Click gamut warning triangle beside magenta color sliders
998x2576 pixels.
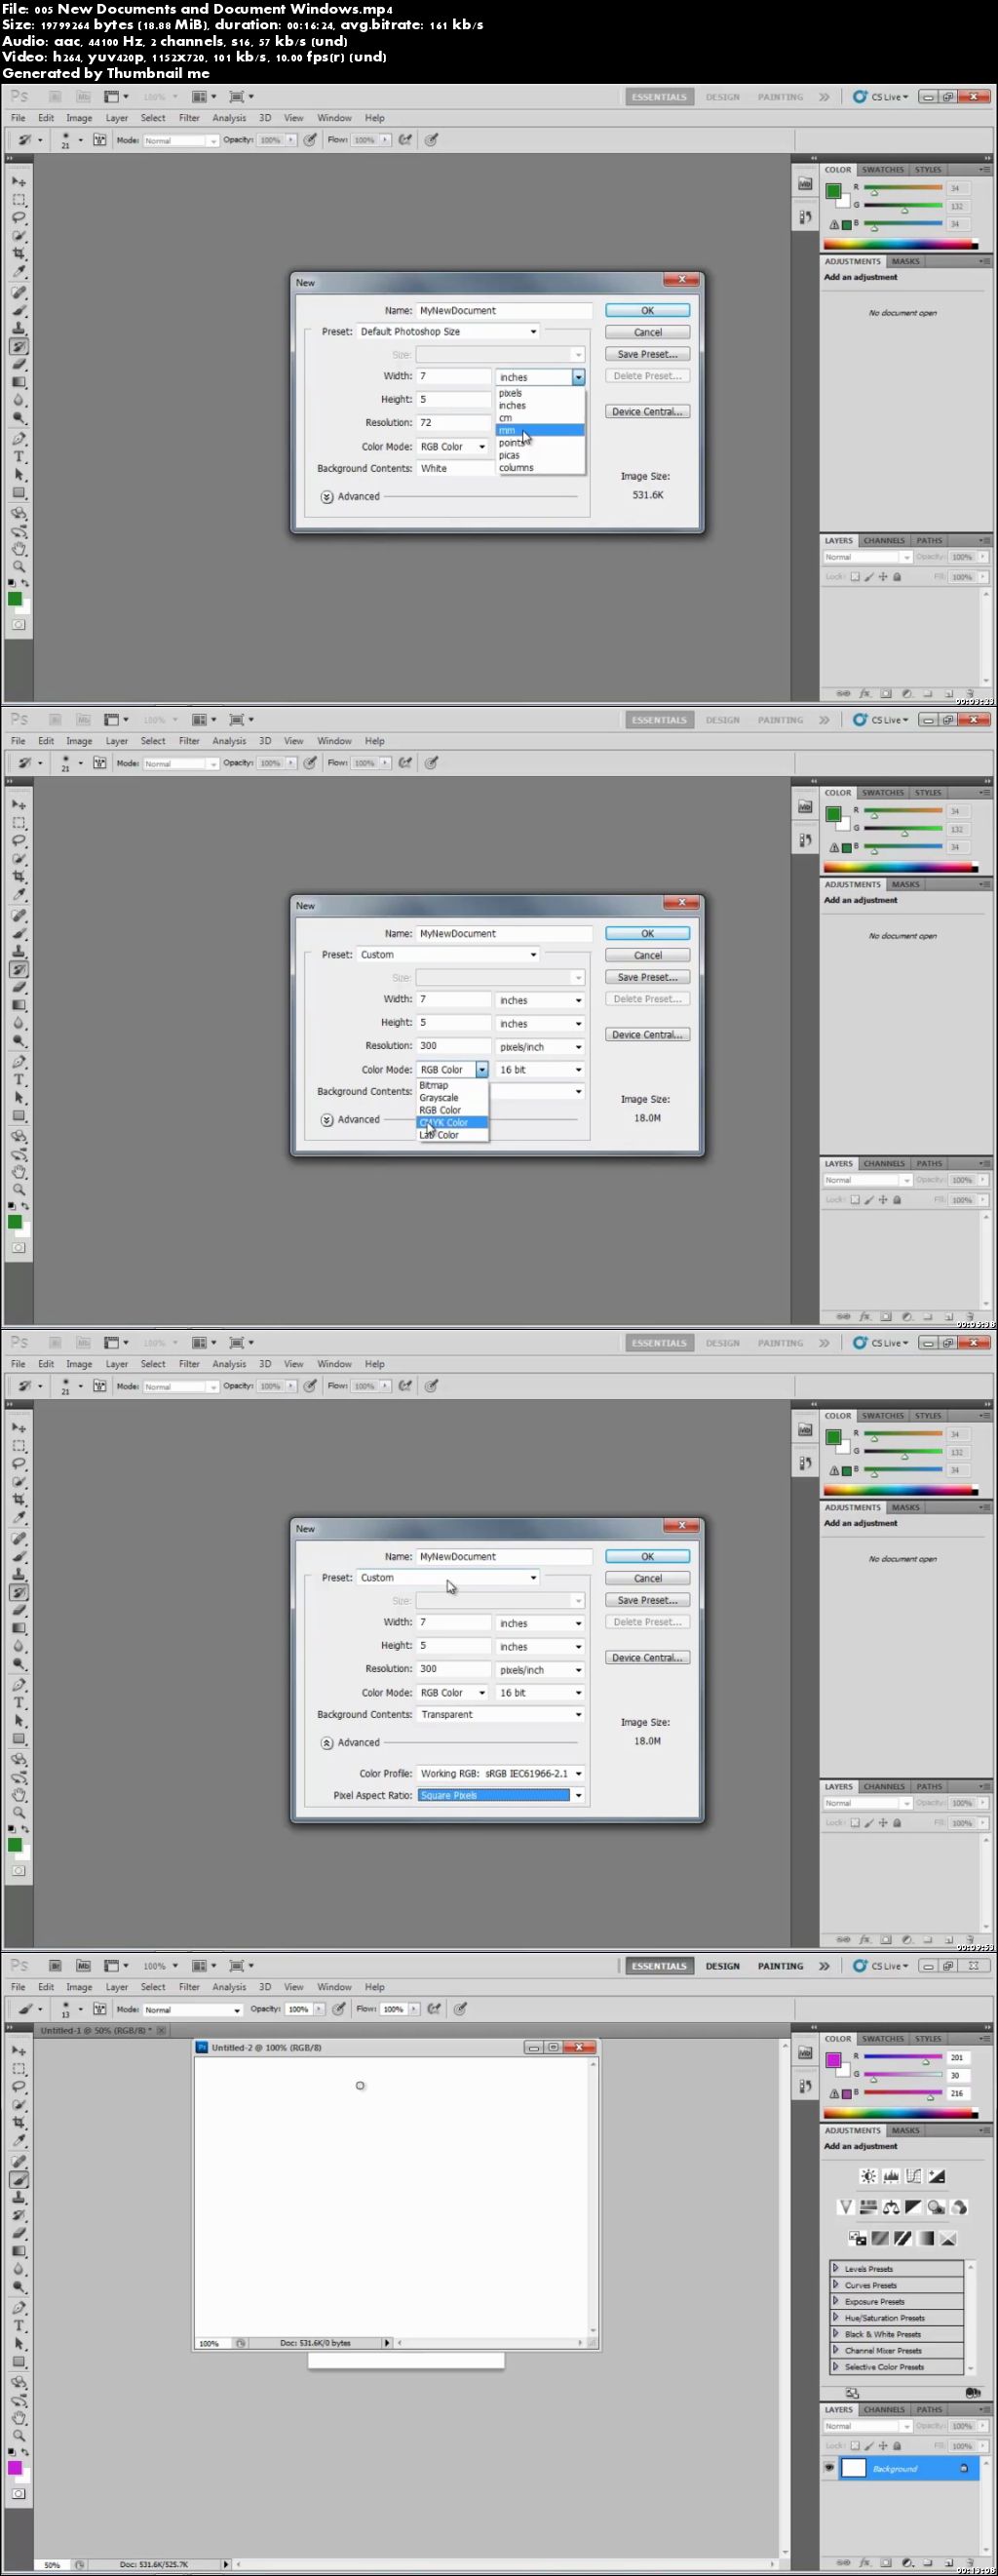click(834, 2093)
